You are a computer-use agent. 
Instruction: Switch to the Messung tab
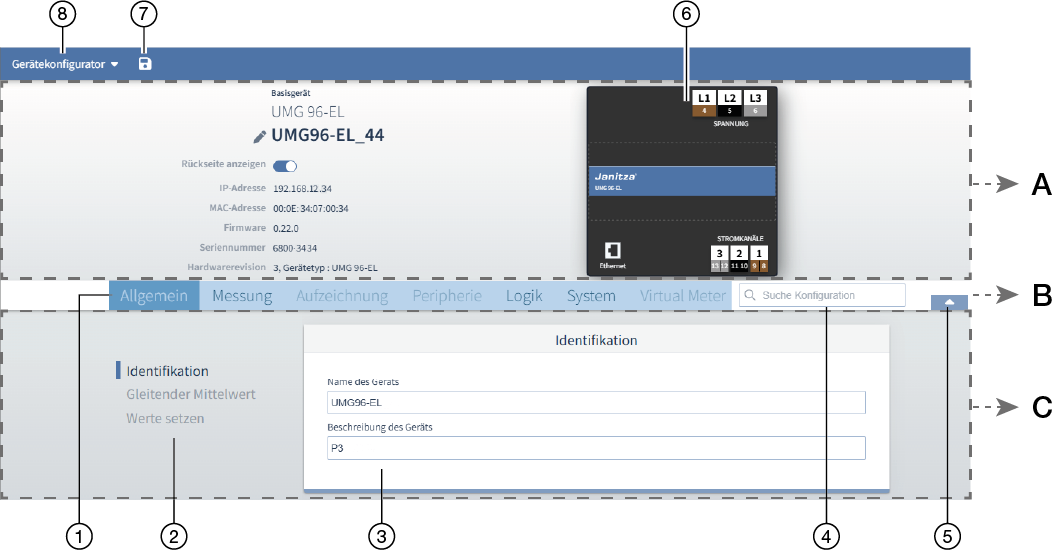pyautogui.click(x=241, y=296)
